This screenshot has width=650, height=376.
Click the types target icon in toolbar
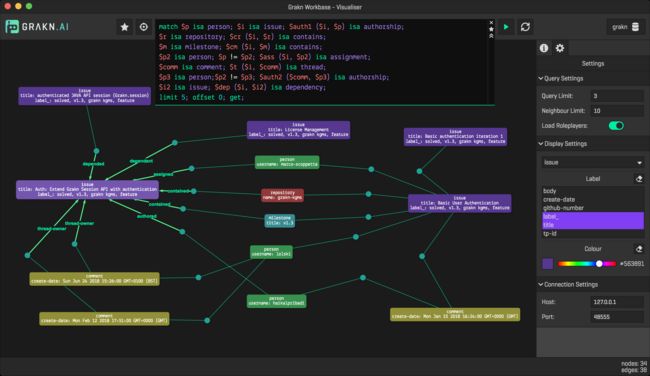(143, 27)
